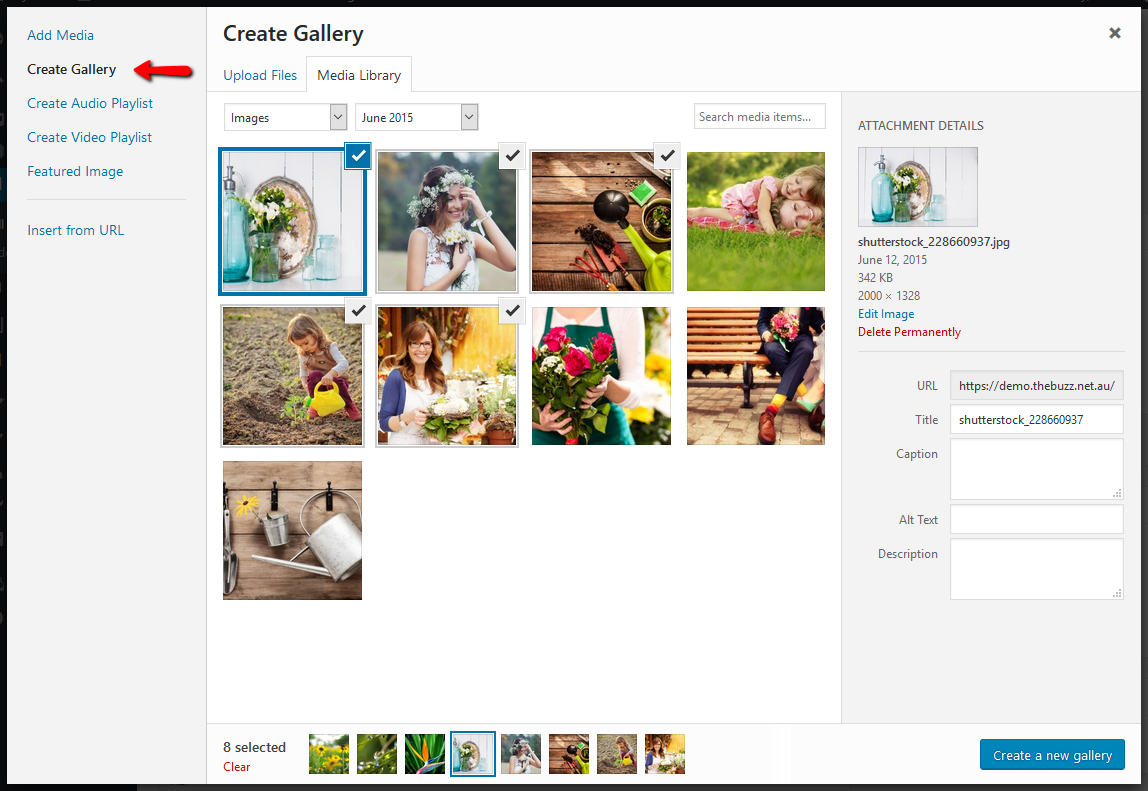This screenshot has height=791, width=1148.
Task: Click the flower crown woman thumbnail
Action: (447, 221)
